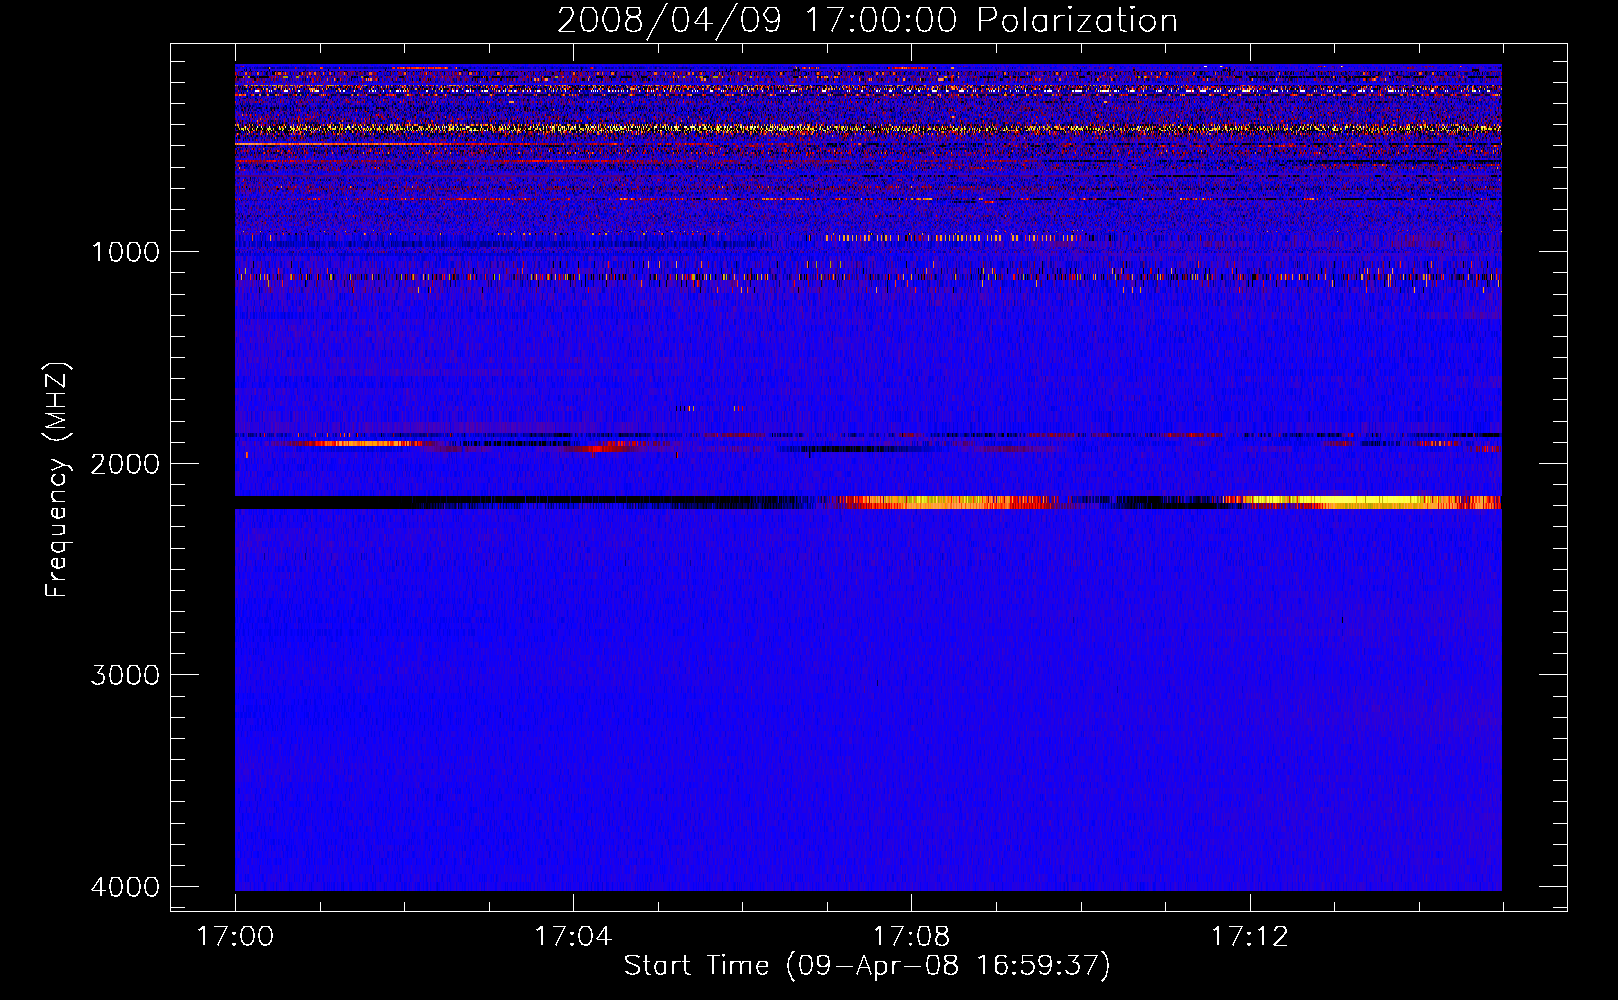
Task: Click the plot title '2008/04/09 17:00:00 Polarization'
Action: [867, 20]
